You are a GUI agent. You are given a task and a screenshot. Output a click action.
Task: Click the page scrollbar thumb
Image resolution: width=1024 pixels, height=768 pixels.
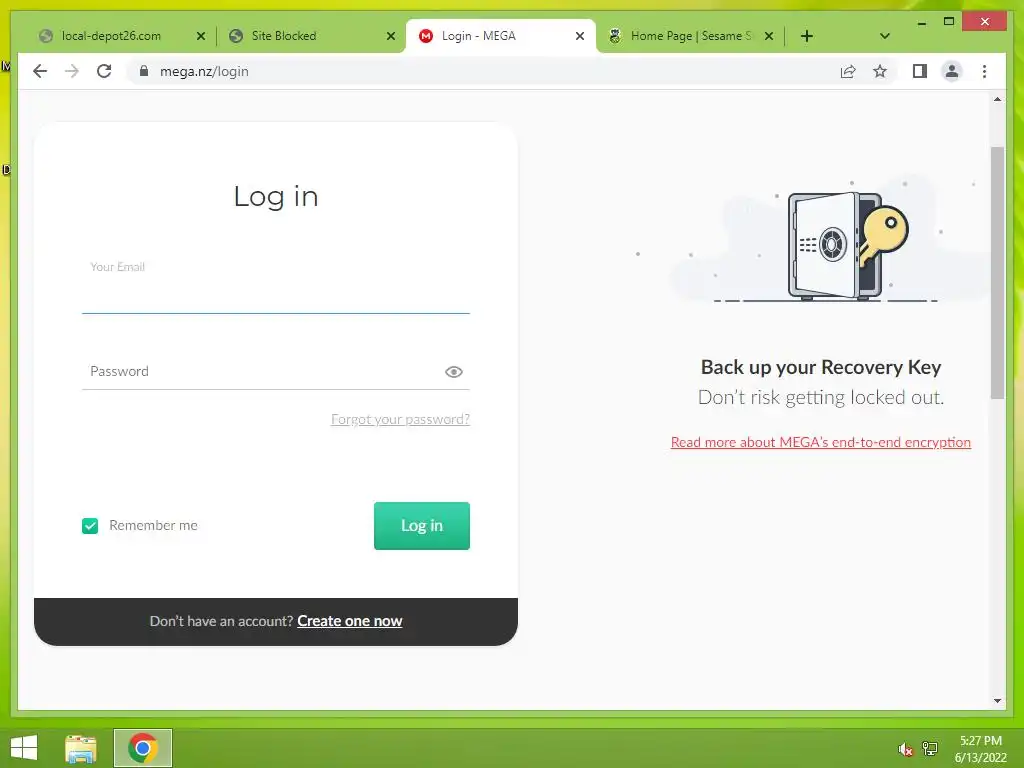click(x=997, y=272)
